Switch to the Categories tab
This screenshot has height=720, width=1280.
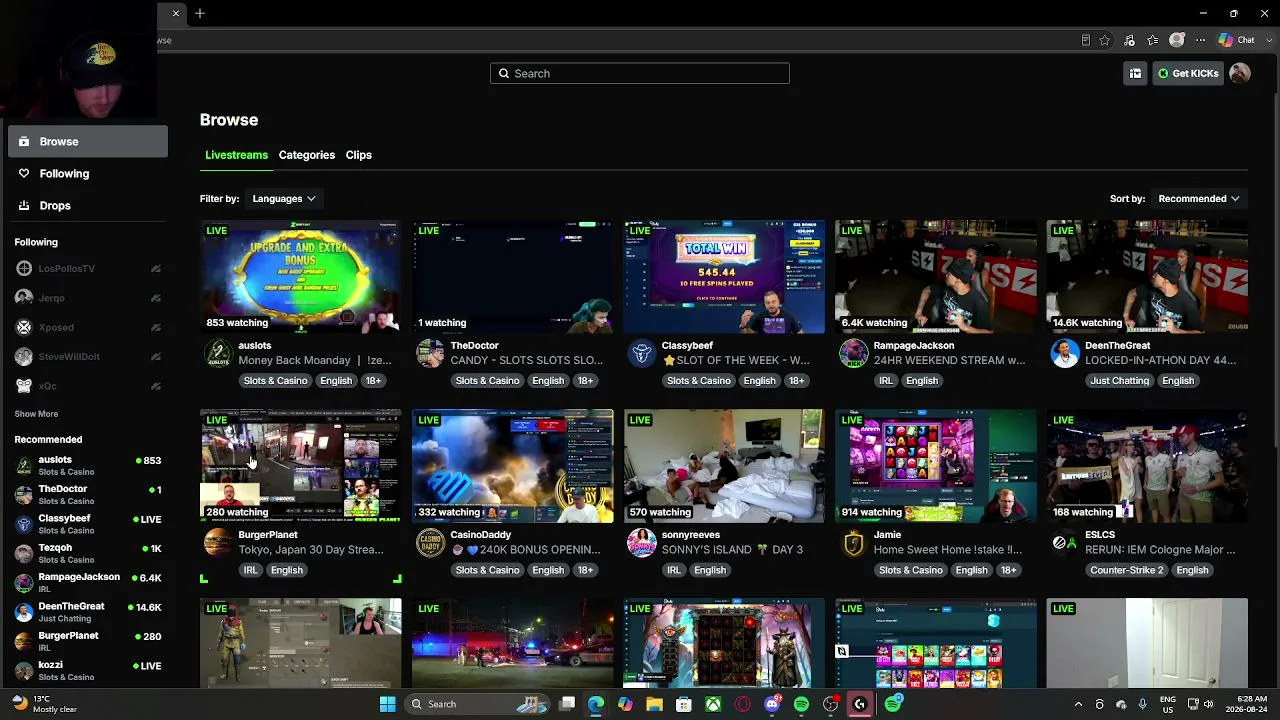pos(307,155)
